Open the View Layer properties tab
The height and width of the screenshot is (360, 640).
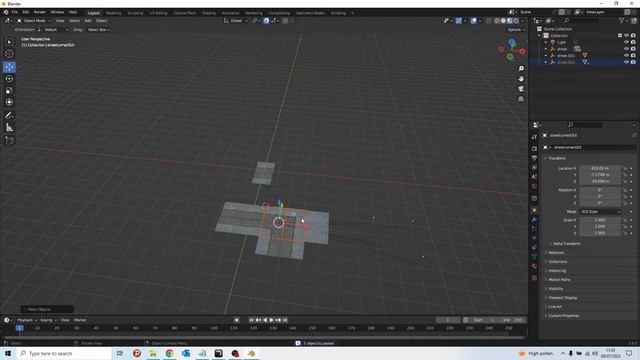pos(534,167)
